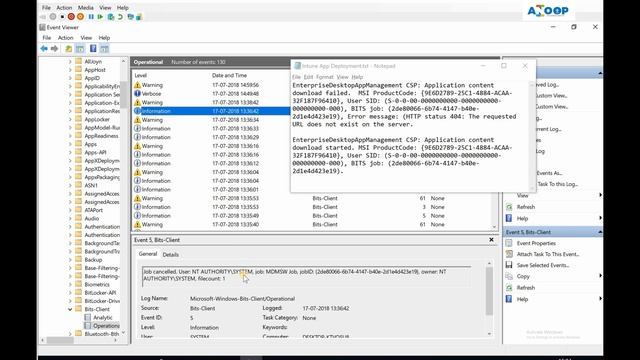Screen dimensions: 640x360
Task: Switch to the Details tab
Action: click(x=171, y=254)
